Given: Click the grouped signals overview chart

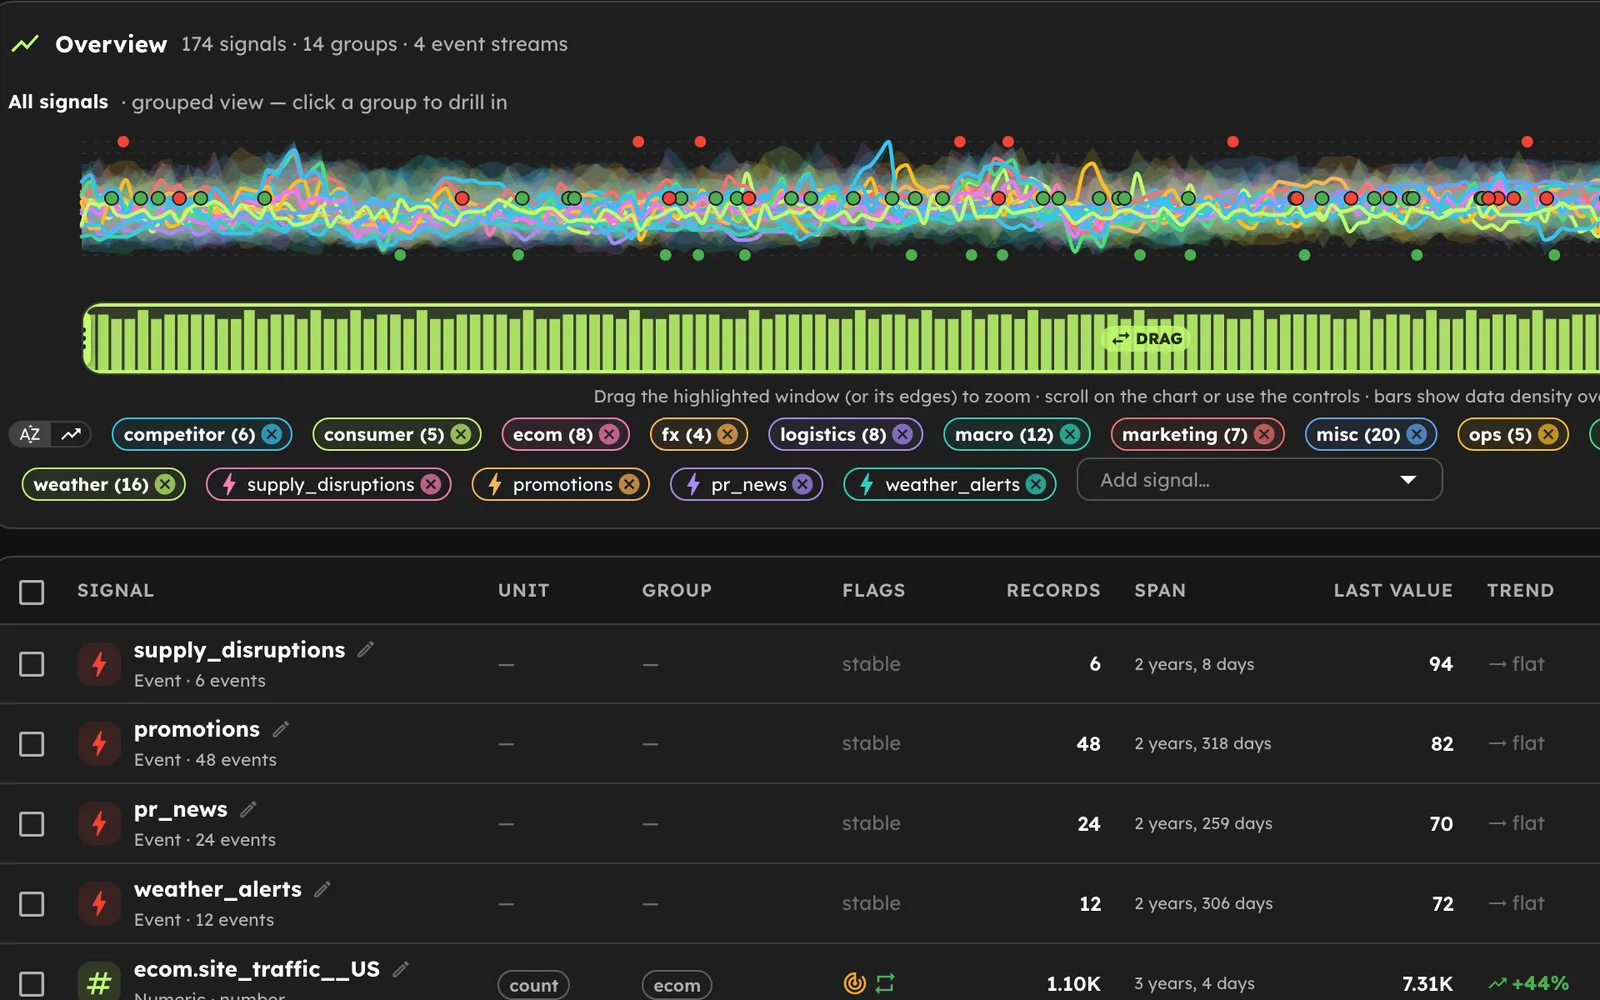Looking at the screenshot, I should point(840,198).
